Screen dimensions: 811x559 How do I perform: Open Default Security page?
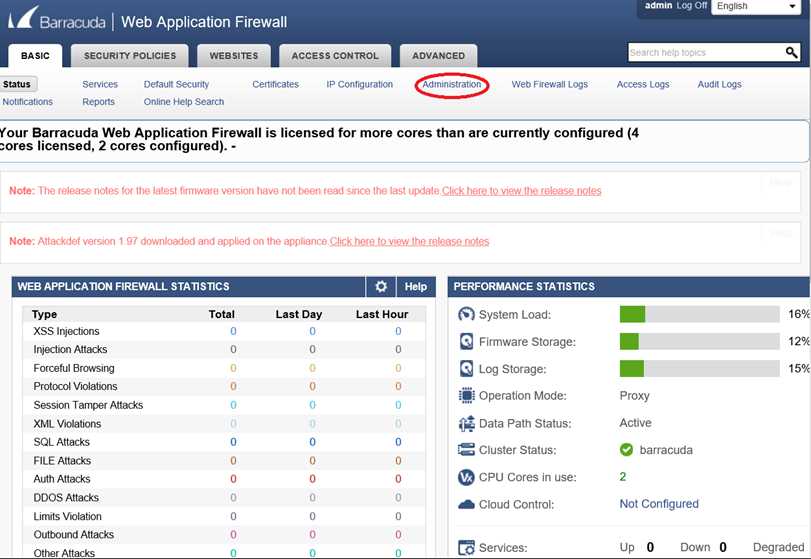coord(176,84)
